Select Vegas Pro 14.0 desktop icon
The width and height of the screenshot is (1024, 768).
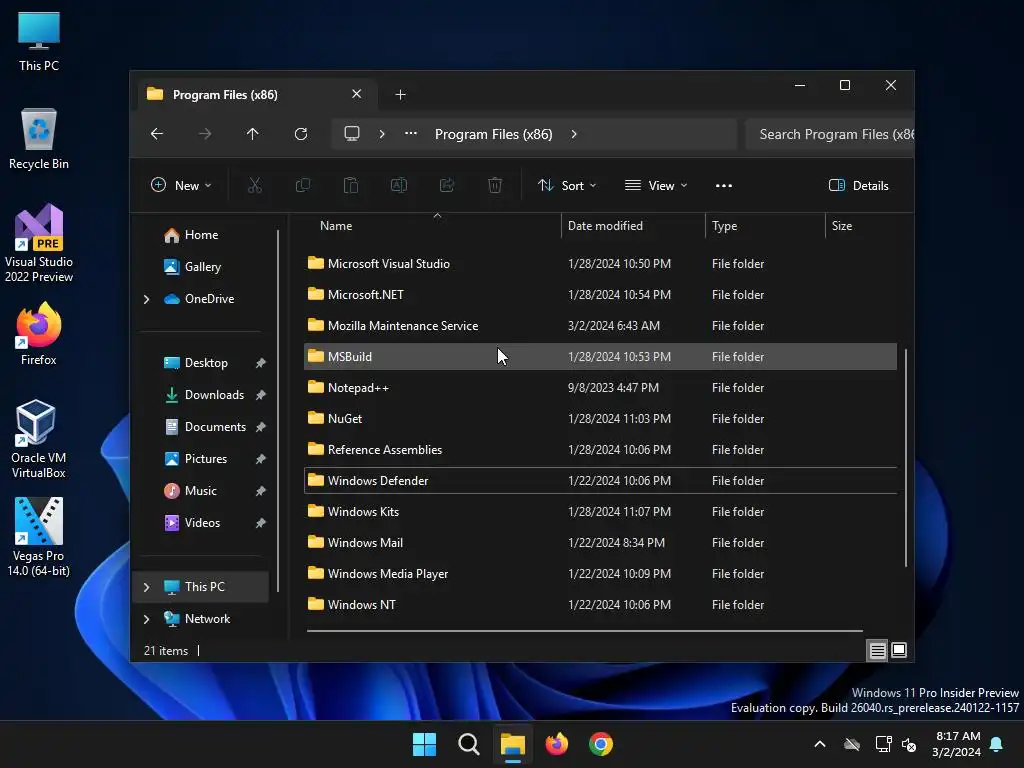pos(39,537)
